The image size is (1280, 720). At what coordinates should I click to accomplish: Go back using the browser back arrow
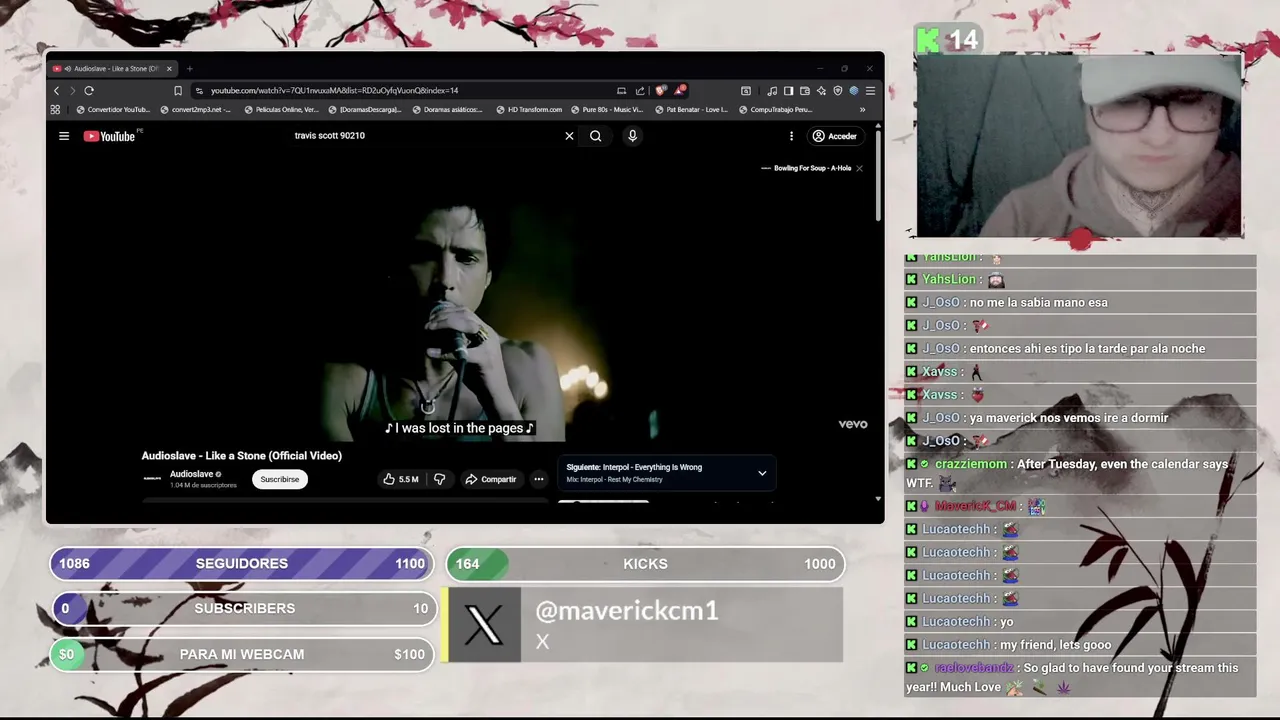tap(56, 90)
